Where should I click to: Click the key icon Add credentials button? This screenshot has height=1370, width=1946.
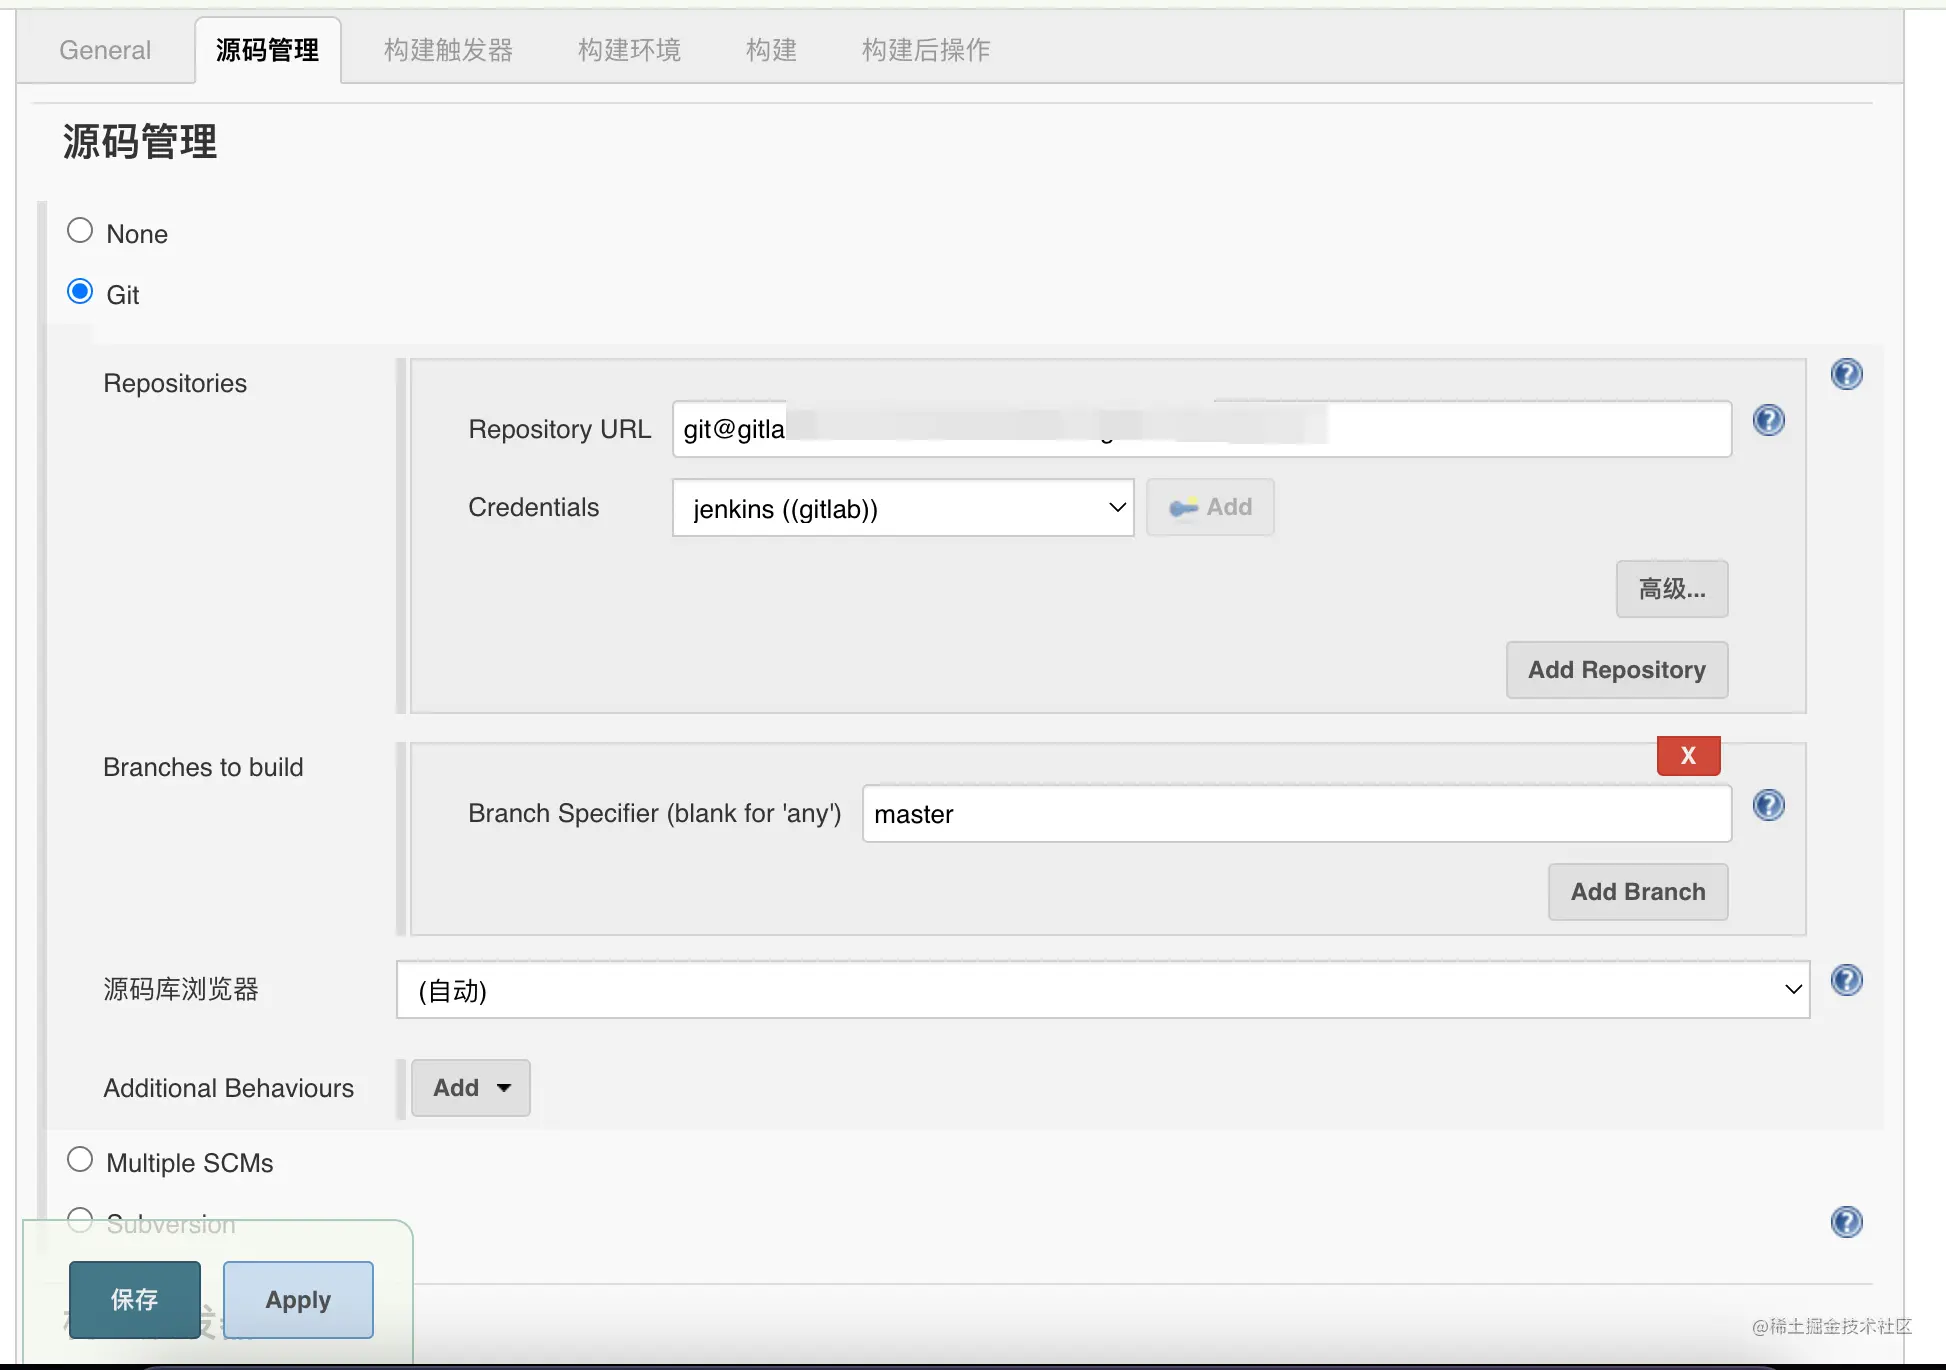pos(1210,508)
